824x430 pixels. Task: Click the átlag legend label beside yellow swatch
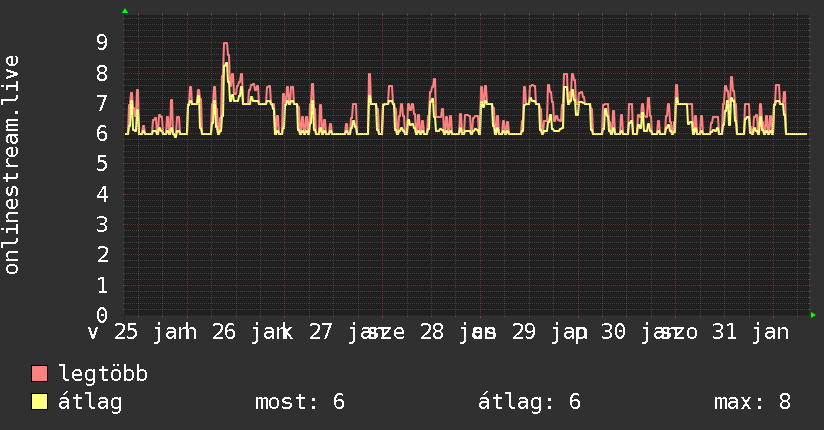click(90, 402)
